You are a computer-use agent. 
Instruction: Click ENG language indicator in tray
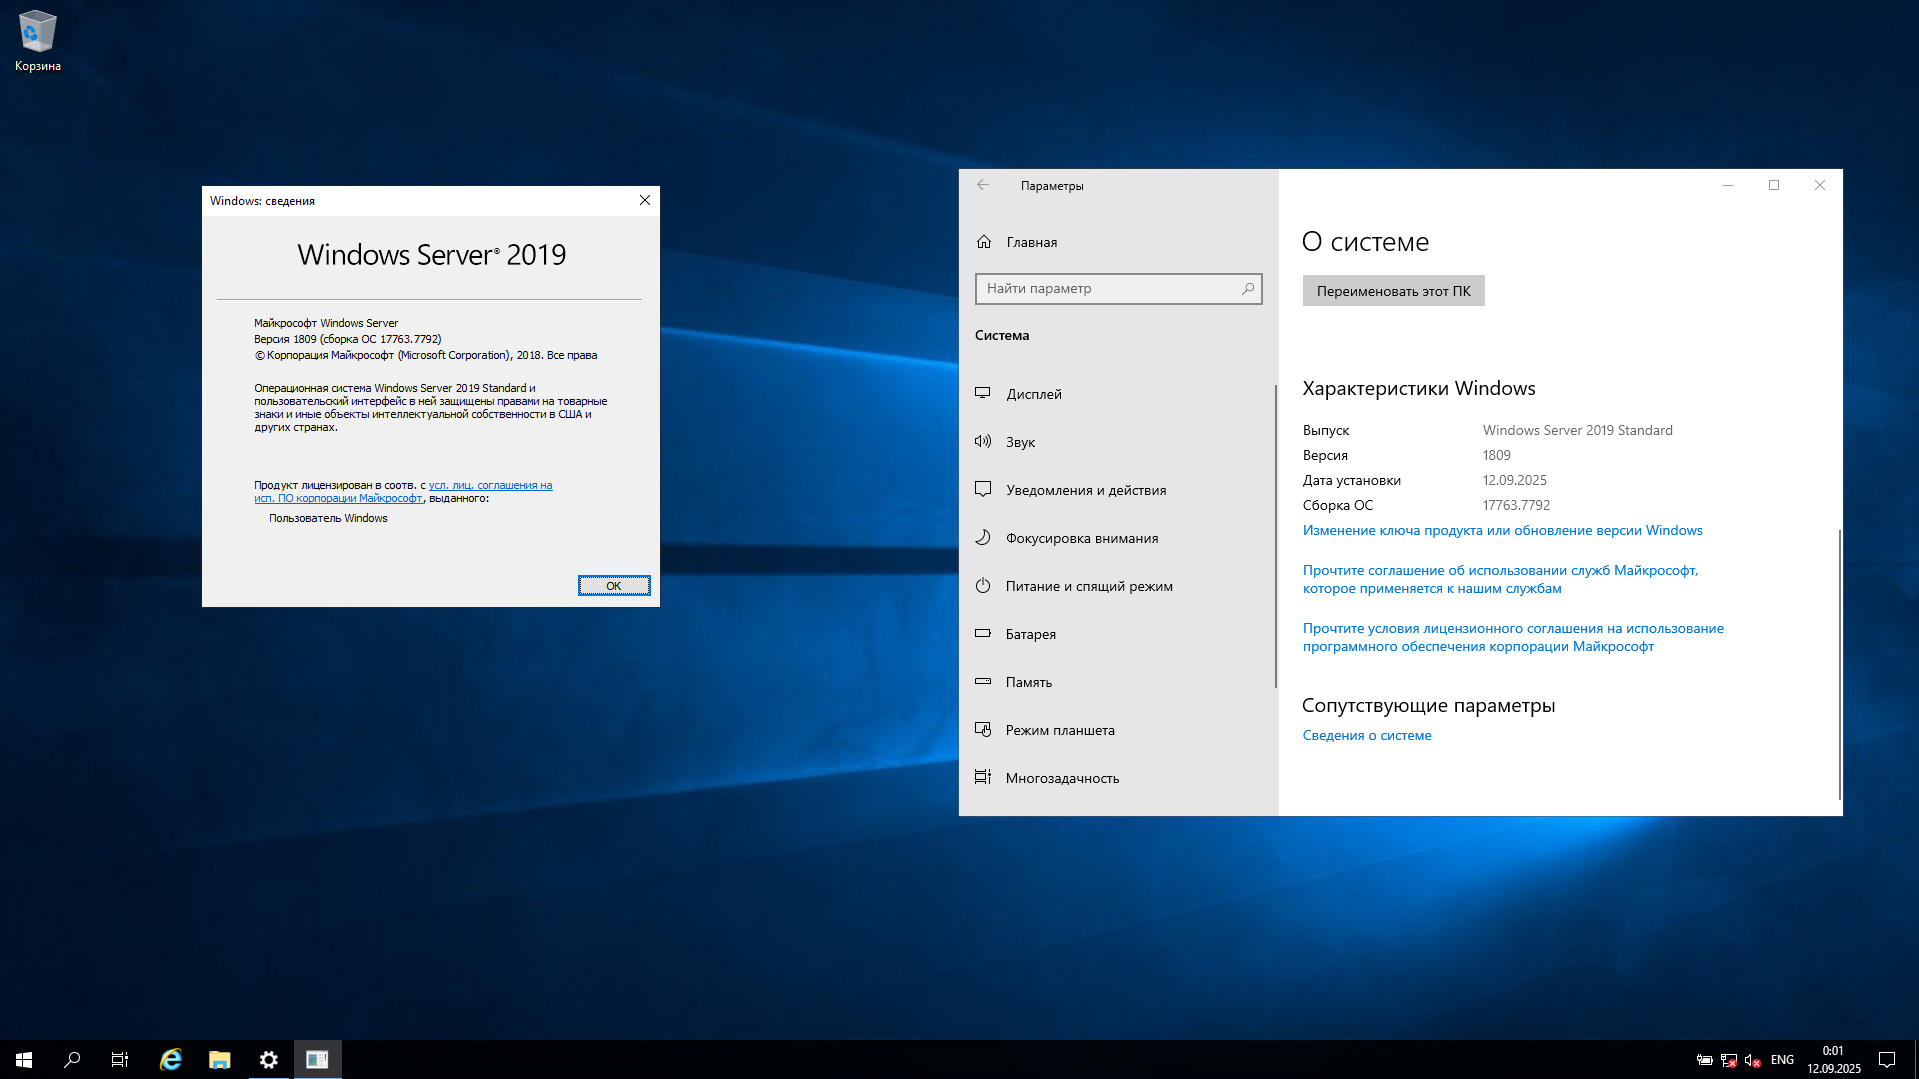[x=1782, y=1060]
